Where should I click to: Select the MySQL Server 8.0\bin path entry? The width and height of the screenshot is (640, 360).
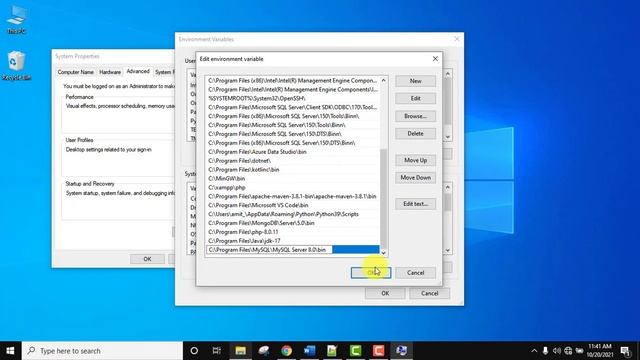[x=293, y=249]
